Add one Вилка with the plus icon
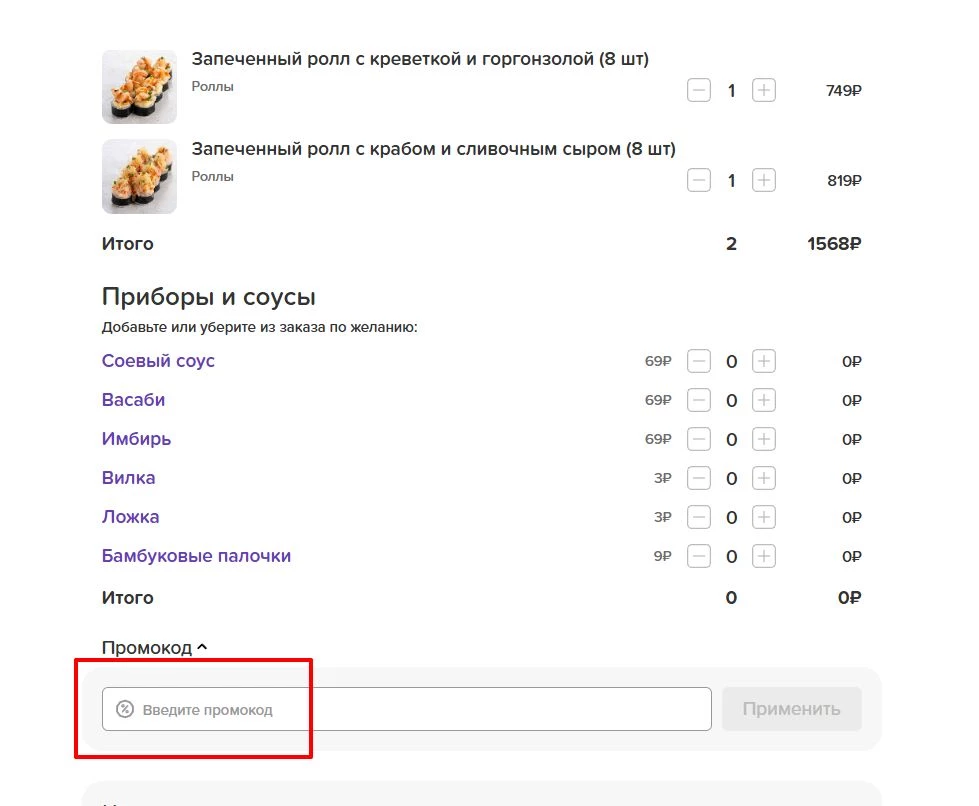The image size is (979, 806). pos(763,478)
